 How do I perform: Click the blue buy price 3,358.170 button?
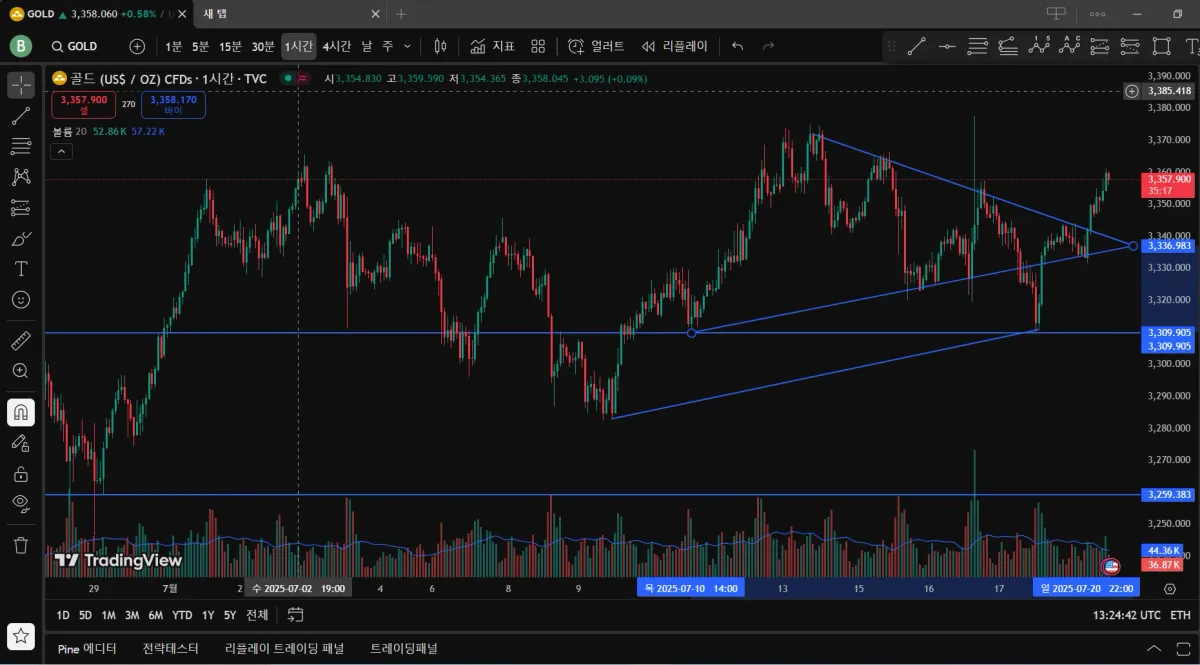(174, 105)
